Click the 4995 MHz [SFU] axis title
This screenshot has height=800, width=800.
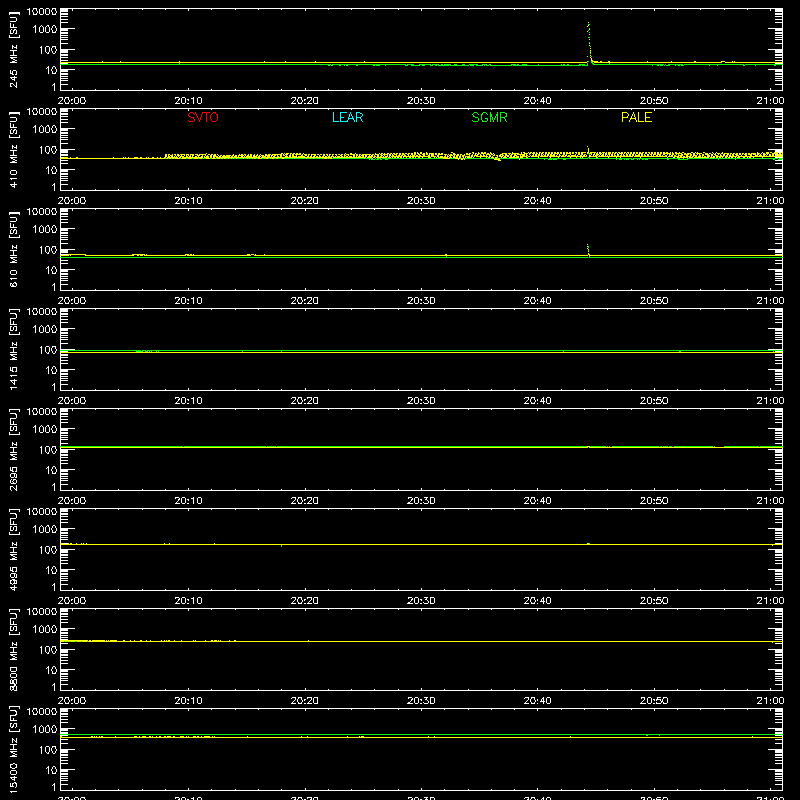pos(14,550)
